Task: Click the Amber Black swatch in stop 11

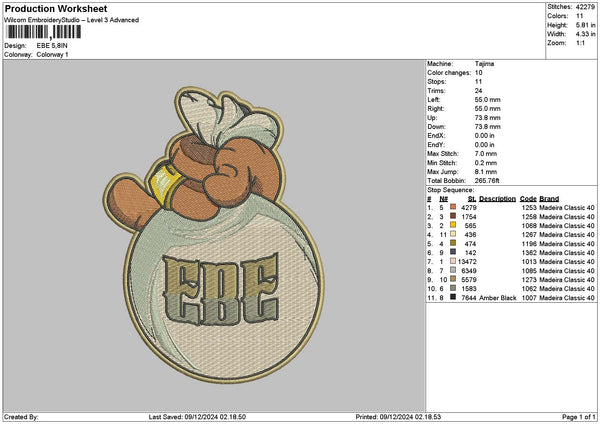Action: 452,298
